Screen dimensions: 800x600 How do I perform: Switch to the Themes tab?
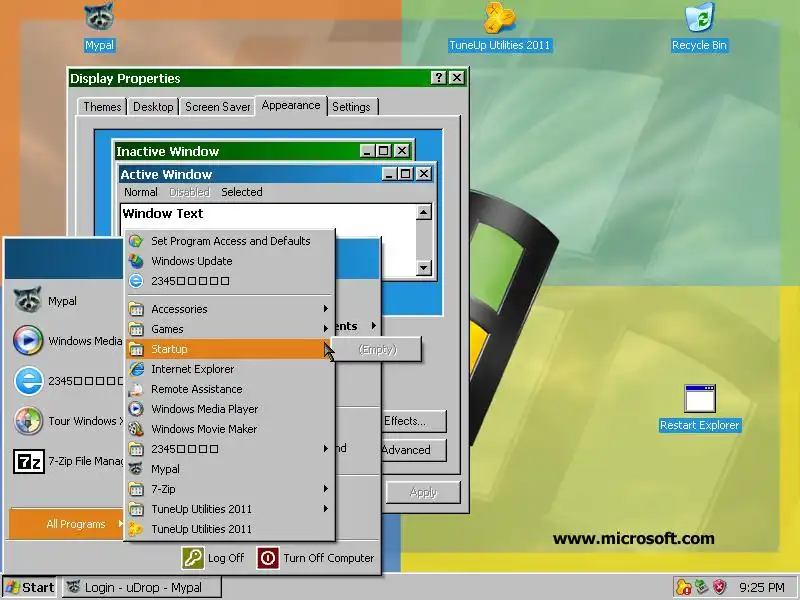point(102,107)
